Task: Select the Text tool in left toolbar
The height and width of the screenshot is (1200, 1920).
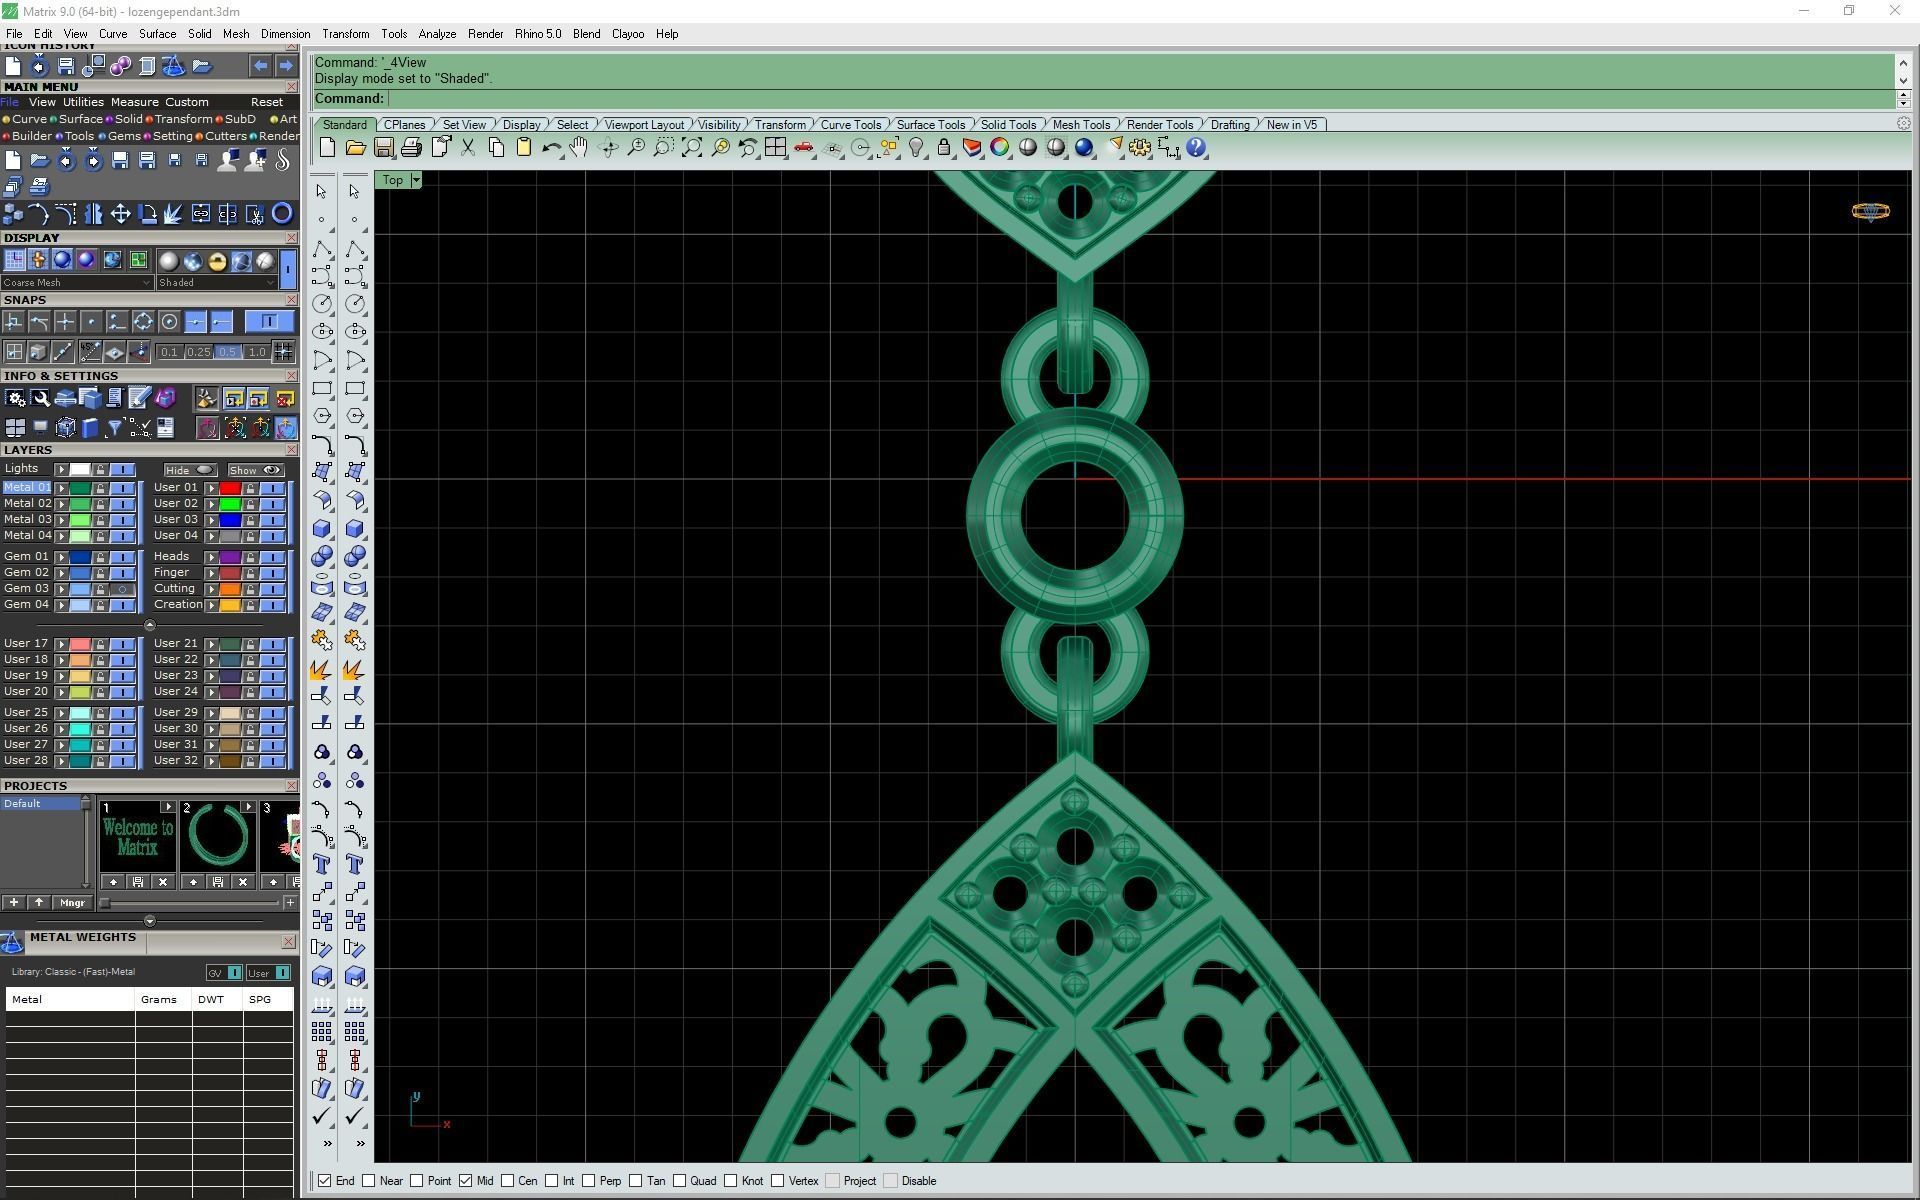Action: (322, 864)
